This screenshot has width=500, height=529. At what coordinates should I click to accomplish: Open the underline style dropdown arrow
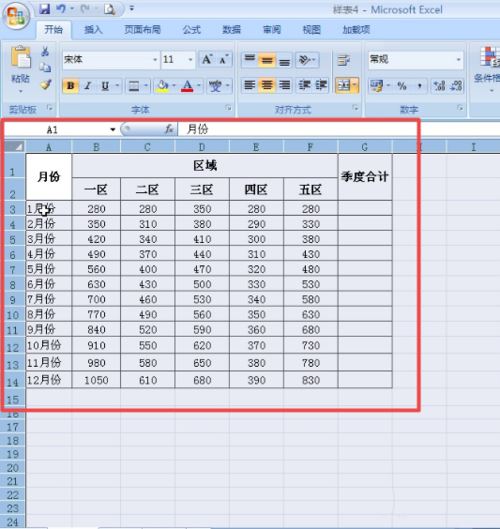[x=117, y=86]
